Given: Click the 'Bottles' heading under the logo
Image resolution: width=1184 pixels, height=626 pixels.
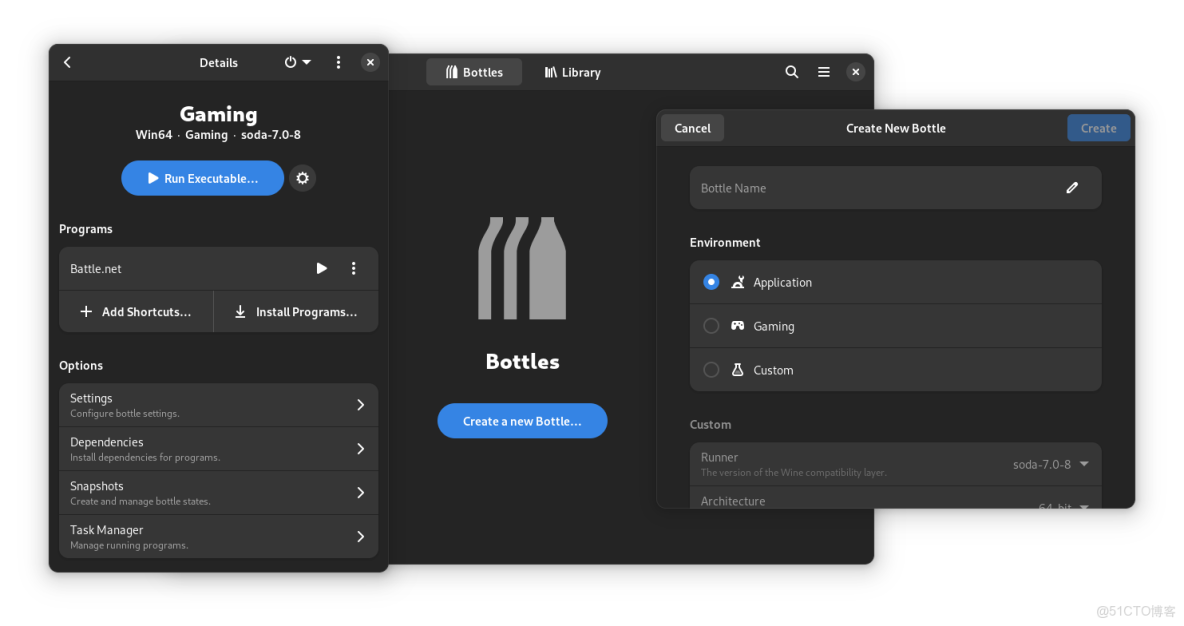Looking at the screenshot, I should pos(523,362).
